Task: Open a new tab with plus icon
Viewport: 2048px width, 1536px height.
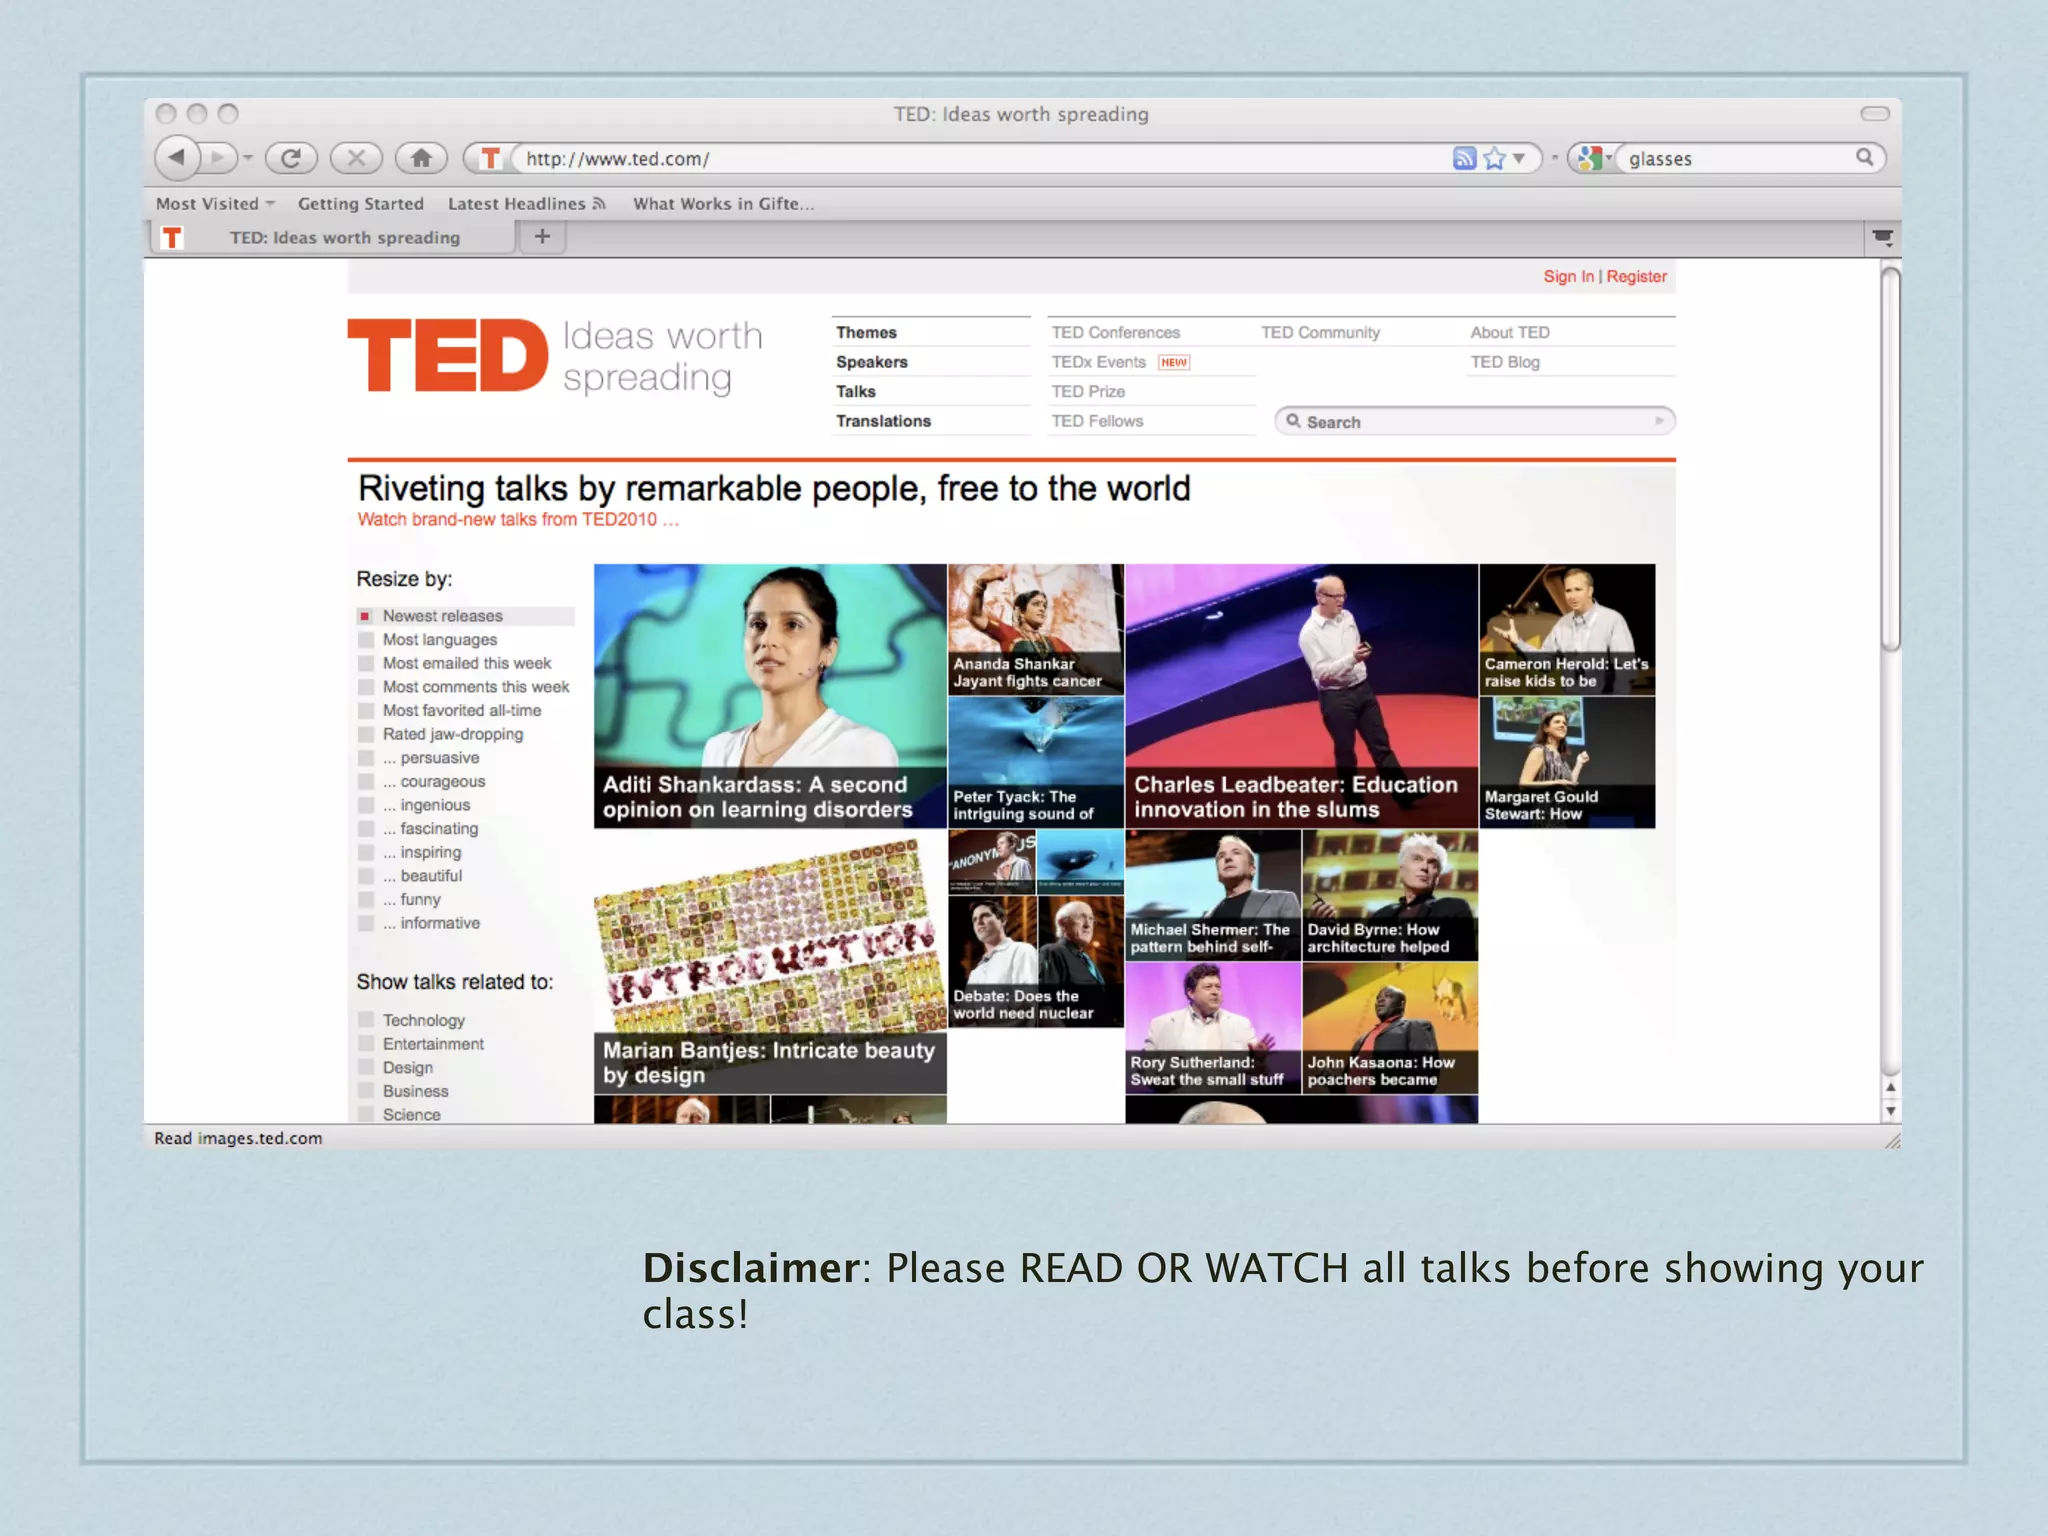Action: [x=542, y=237]
